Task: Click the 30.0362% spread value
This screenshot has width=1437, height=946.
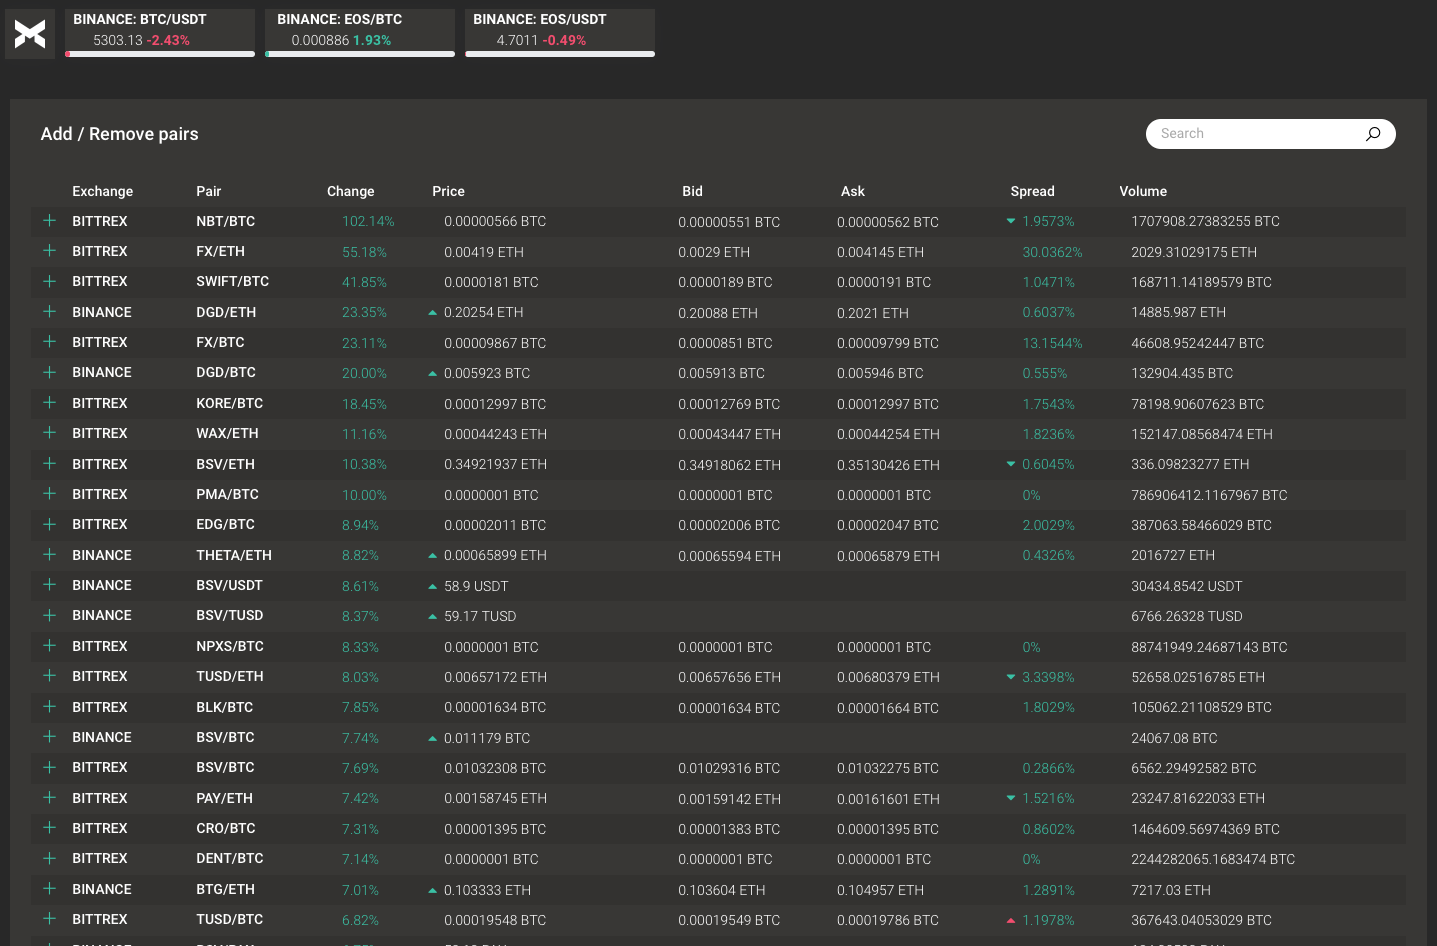Action: pos(1052,252)
